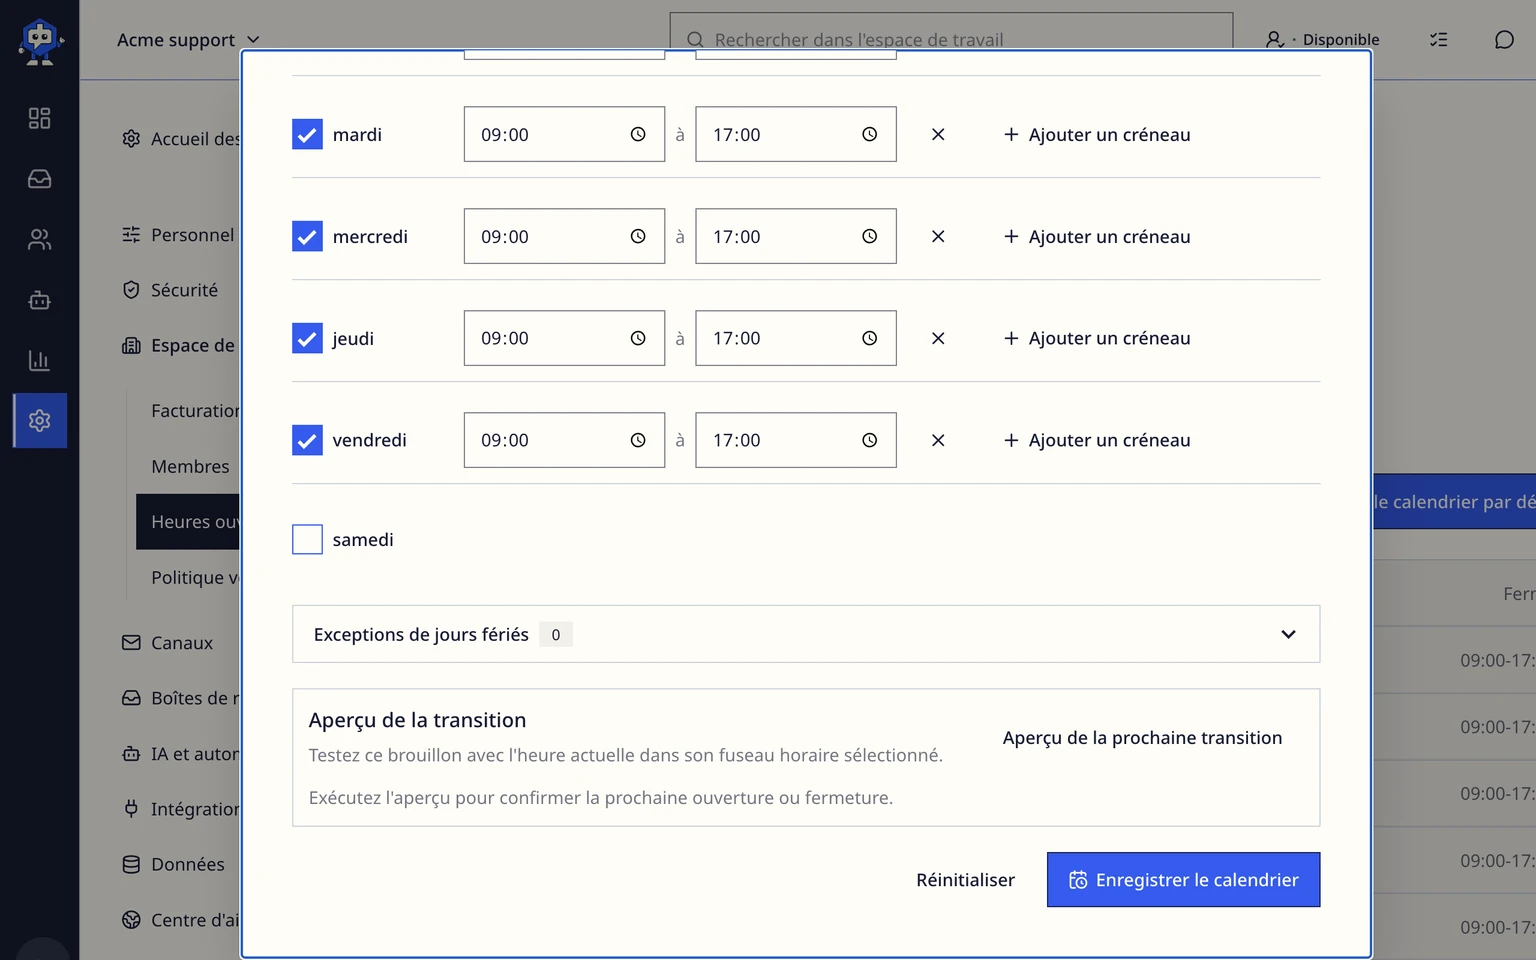Enable the samedi checkbox
The height and width of the screenshot is (960, 1536).
307,539
